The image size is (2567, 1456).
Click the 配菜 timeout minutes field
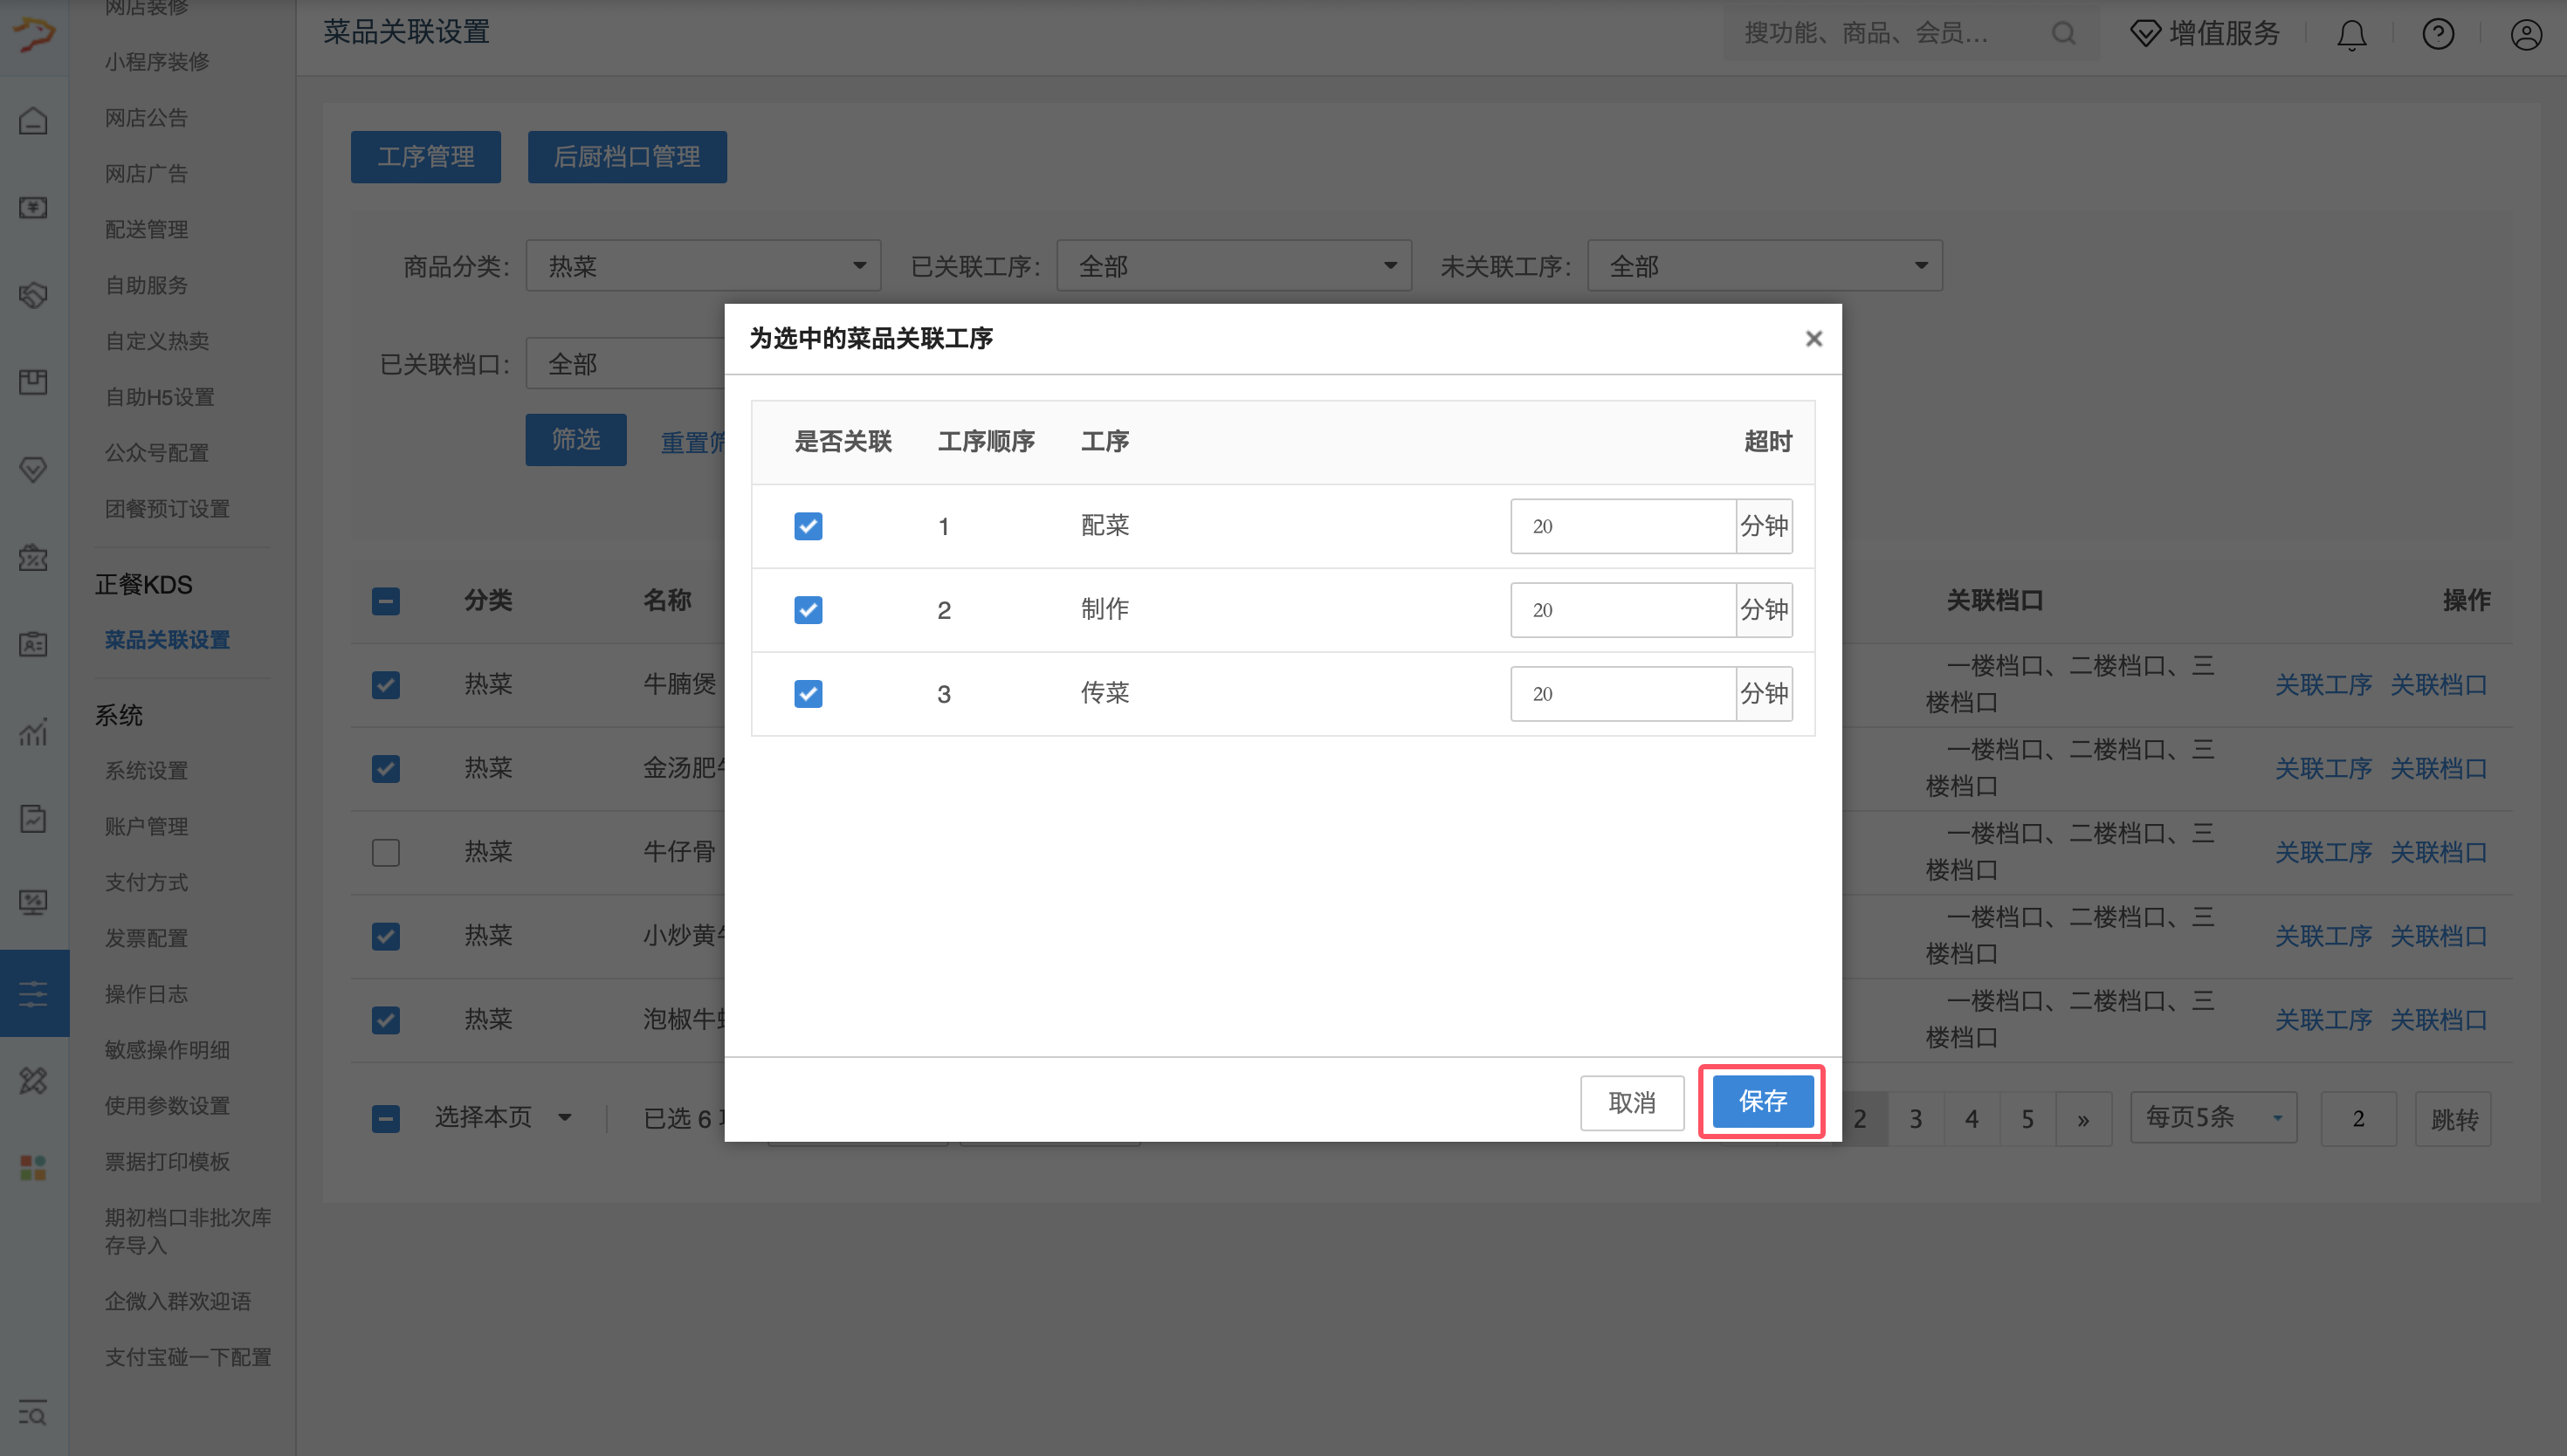pyautogui.click(x=1623, y=526)
